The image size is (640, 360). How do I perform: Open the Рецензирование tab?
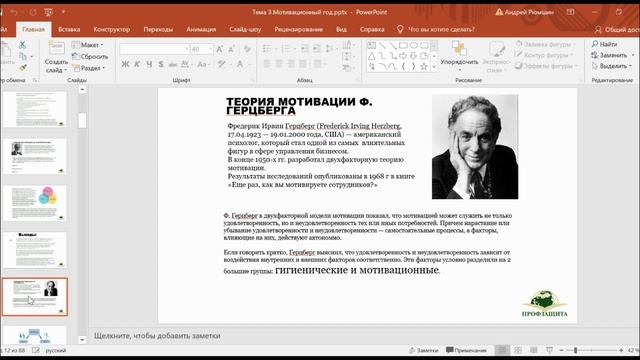pyautogui.click(x=298, y=29)
